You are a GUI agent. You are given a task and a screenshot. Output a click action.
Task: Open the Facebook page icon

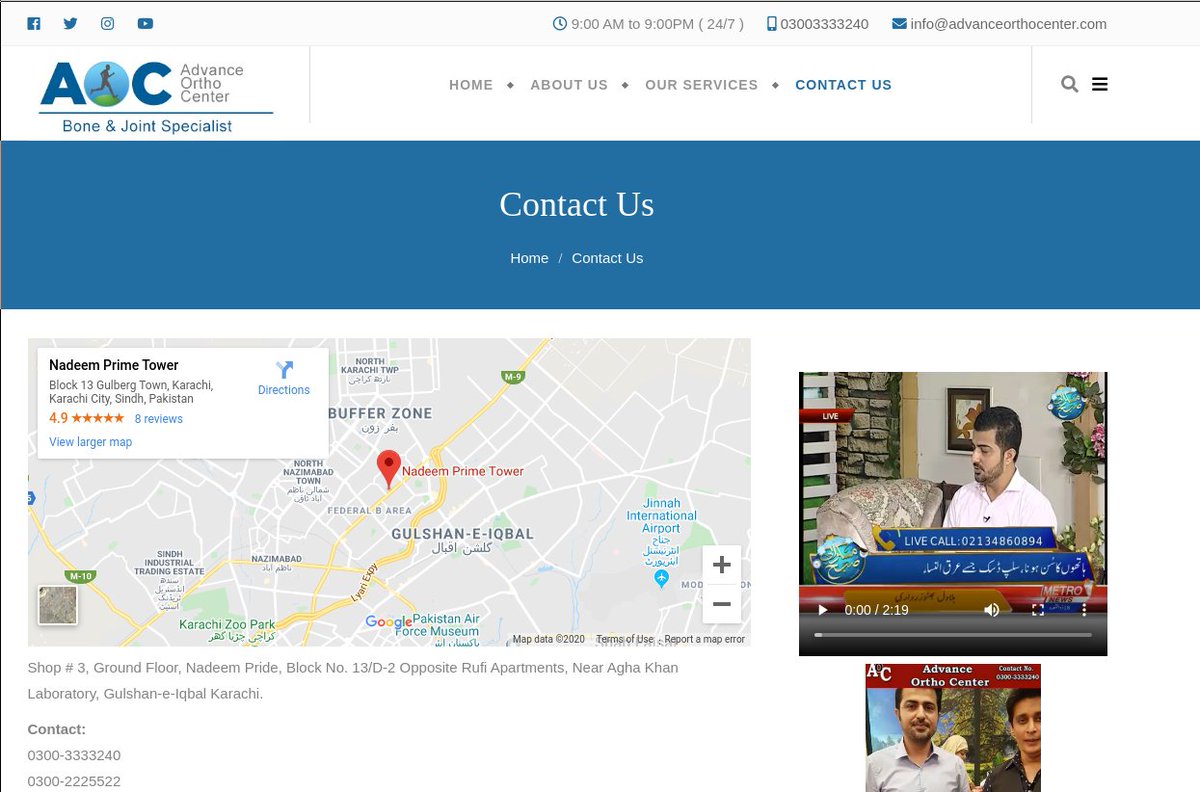point(34,24)
